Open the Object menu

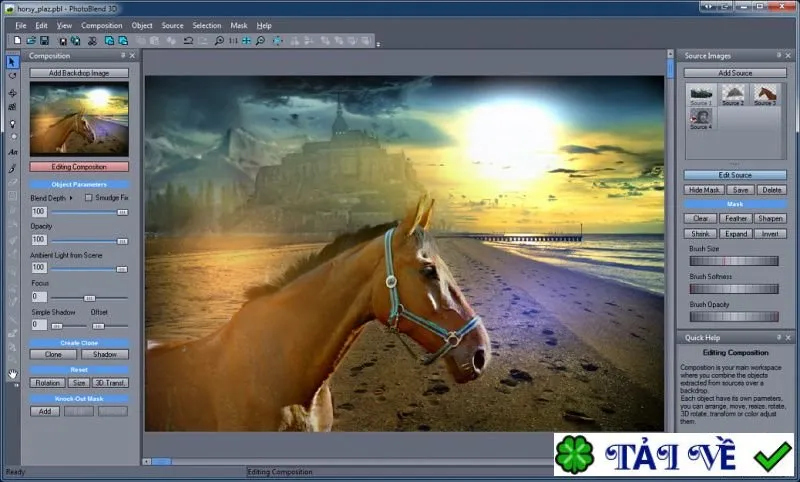(142, 26)
